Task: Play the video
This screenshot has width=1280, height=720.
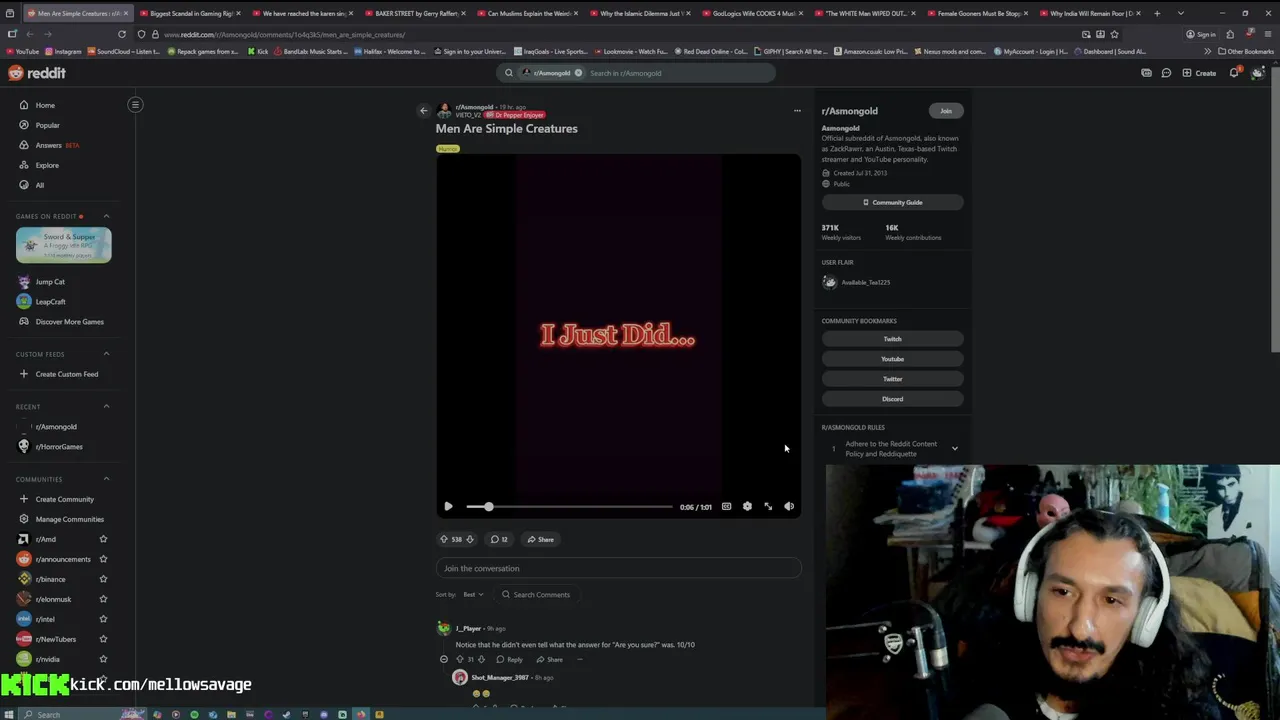Action: coord(448,507)
